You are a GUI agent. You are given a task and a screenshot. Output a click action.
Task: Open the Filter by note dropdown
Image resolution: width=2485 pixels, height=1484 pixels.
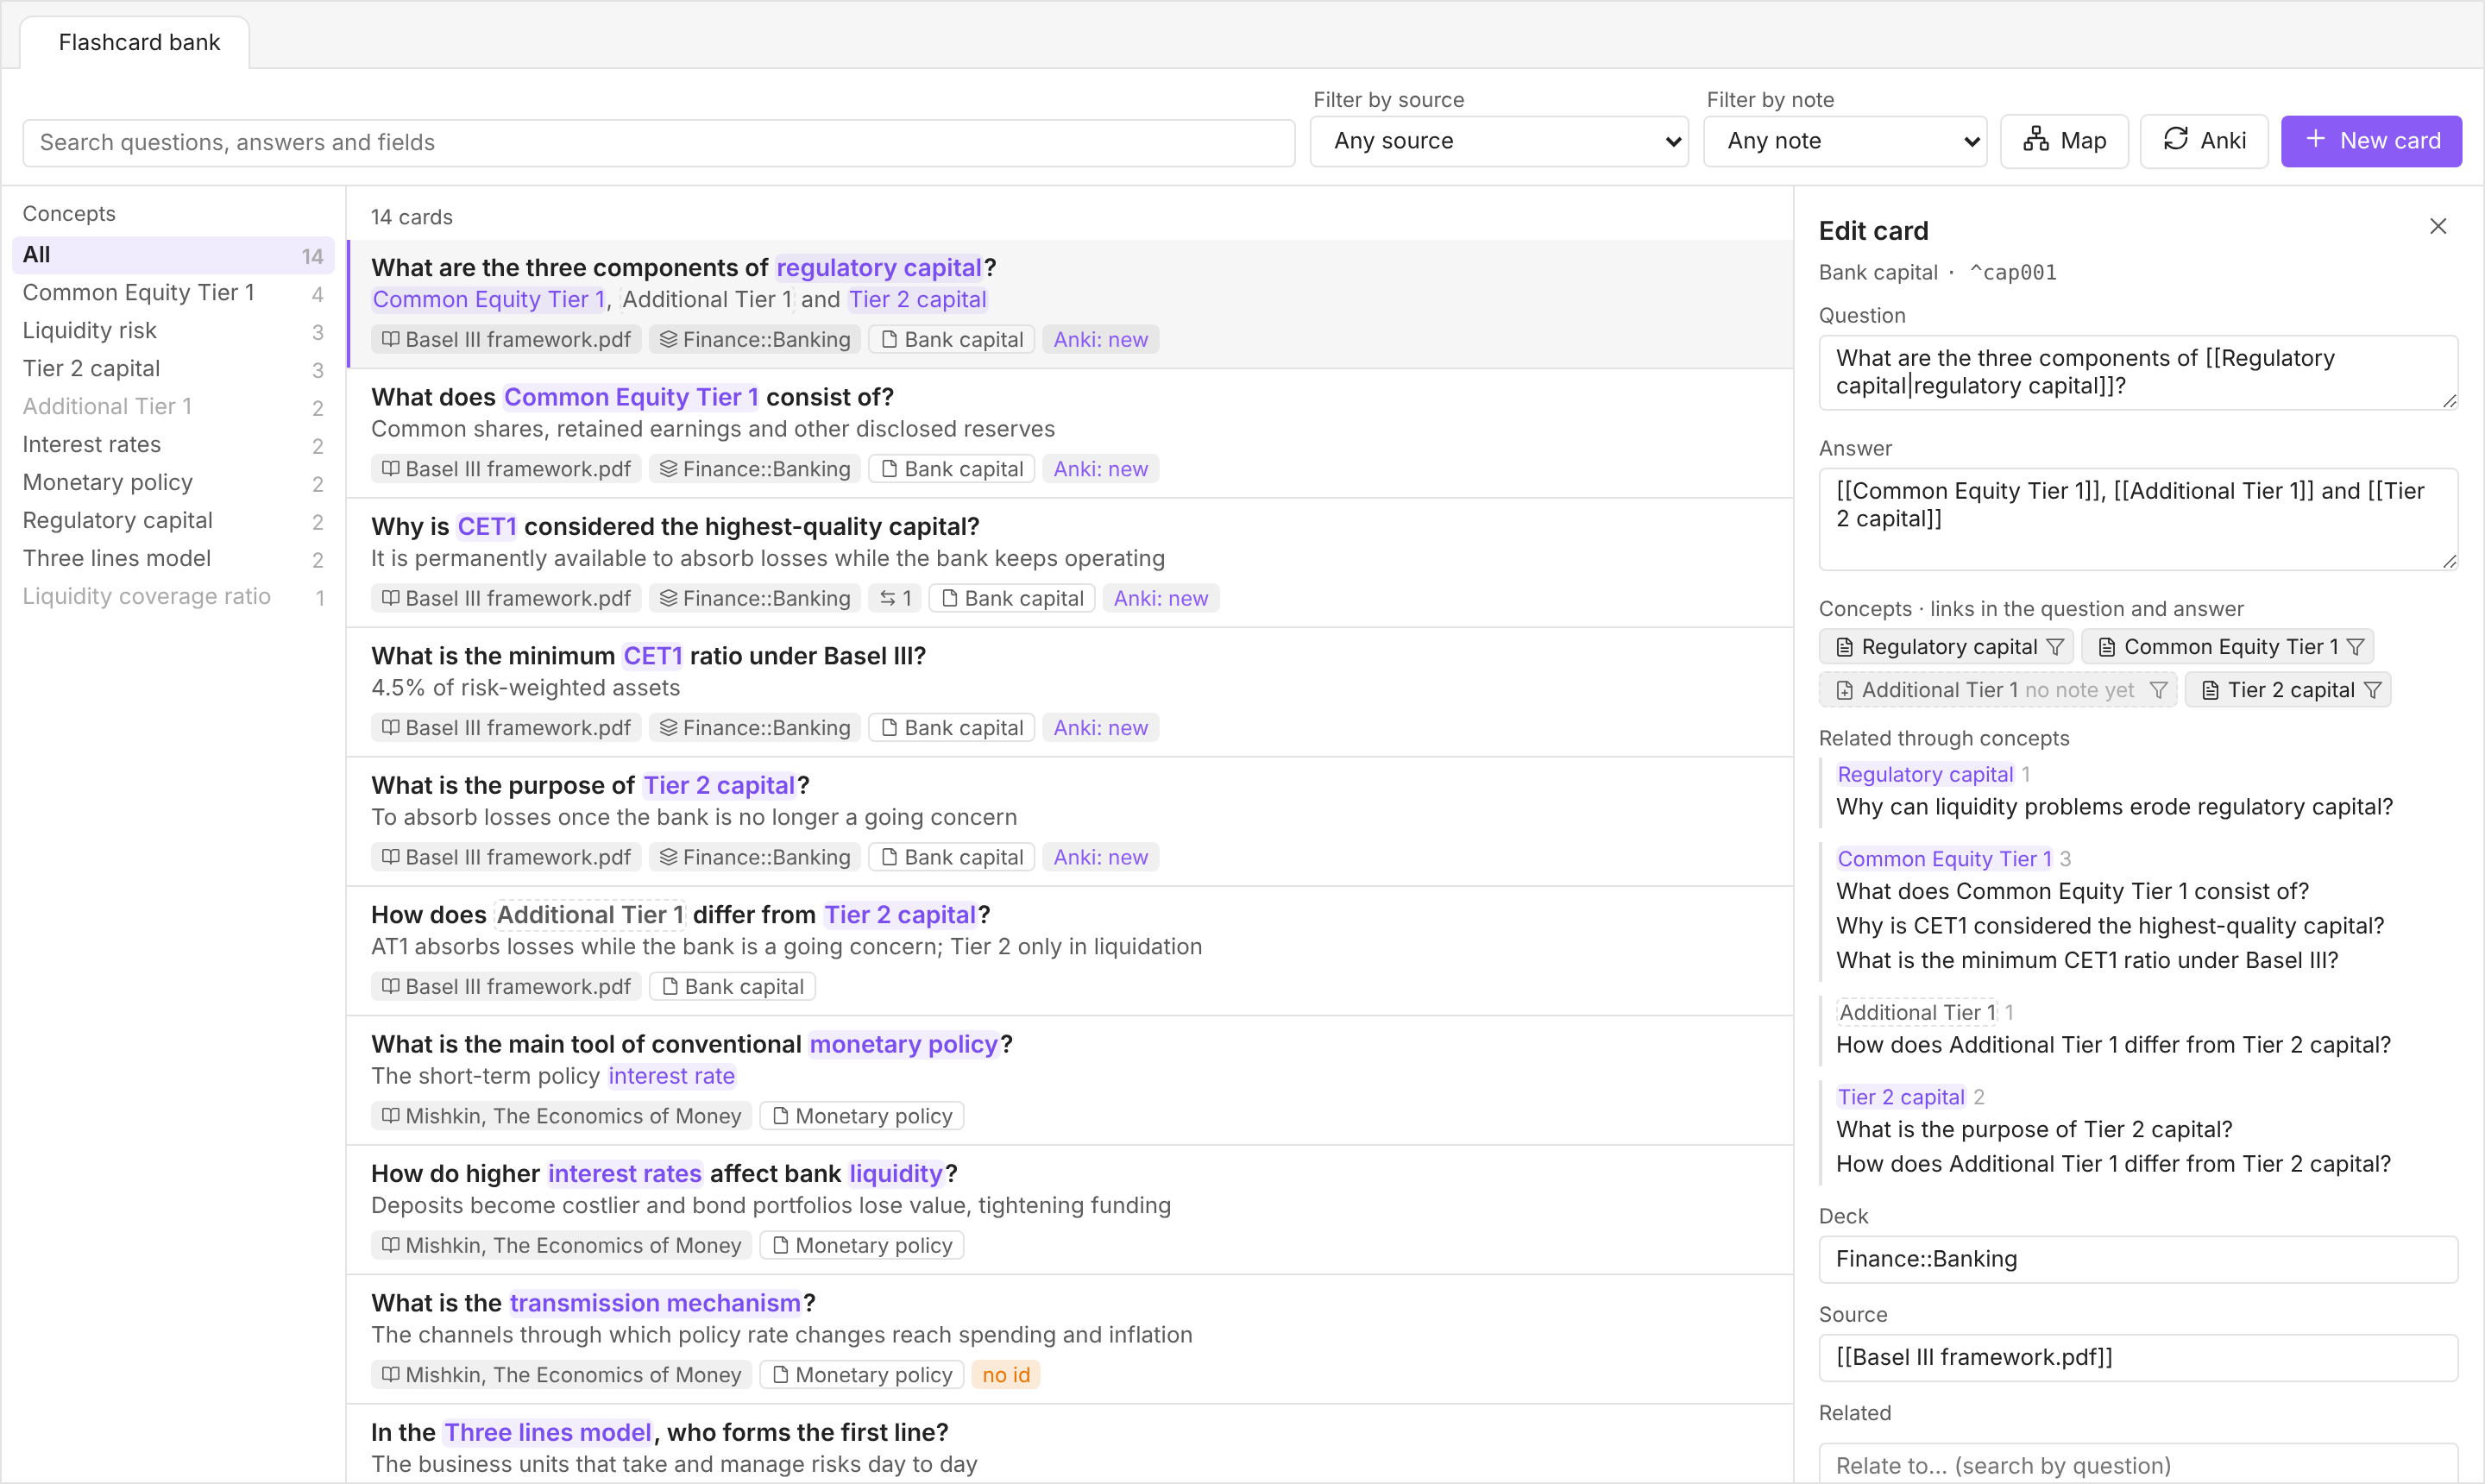pyautogui.click(x=1844, y=141)
